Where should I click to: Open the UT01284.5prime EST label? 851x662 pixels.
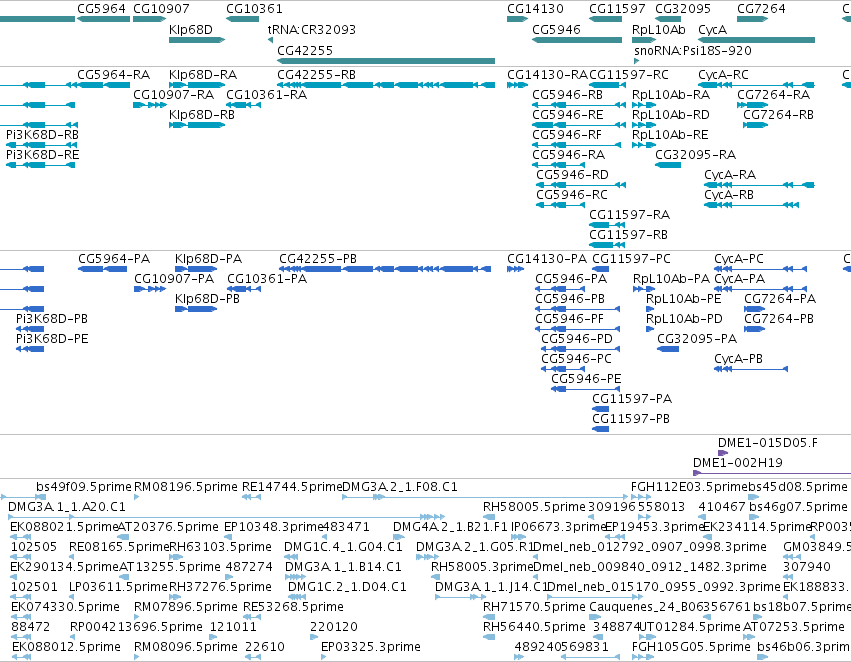(690, 627)
